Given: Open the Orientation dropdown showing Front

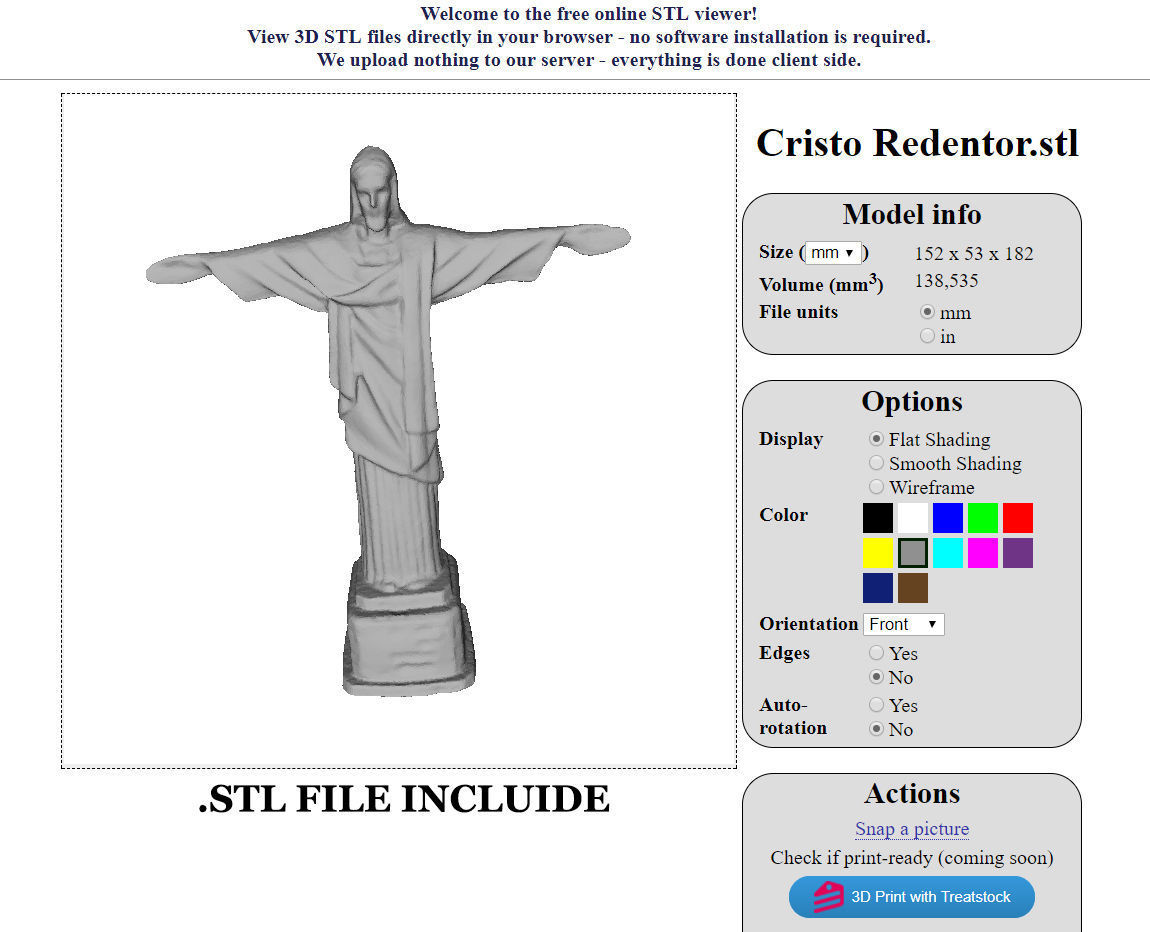Looking at the screenshot, I should tap(904, 624).
